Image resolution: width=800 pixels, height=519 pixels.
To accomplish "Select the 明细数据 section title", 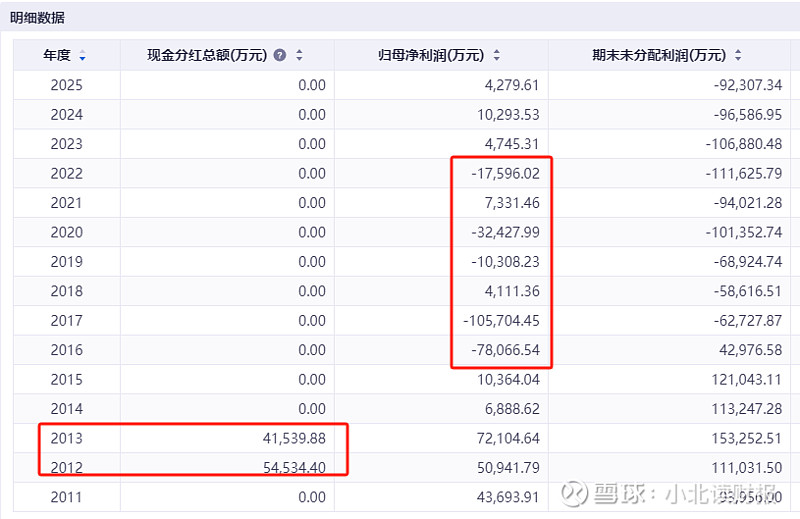I will pos(37,18).
